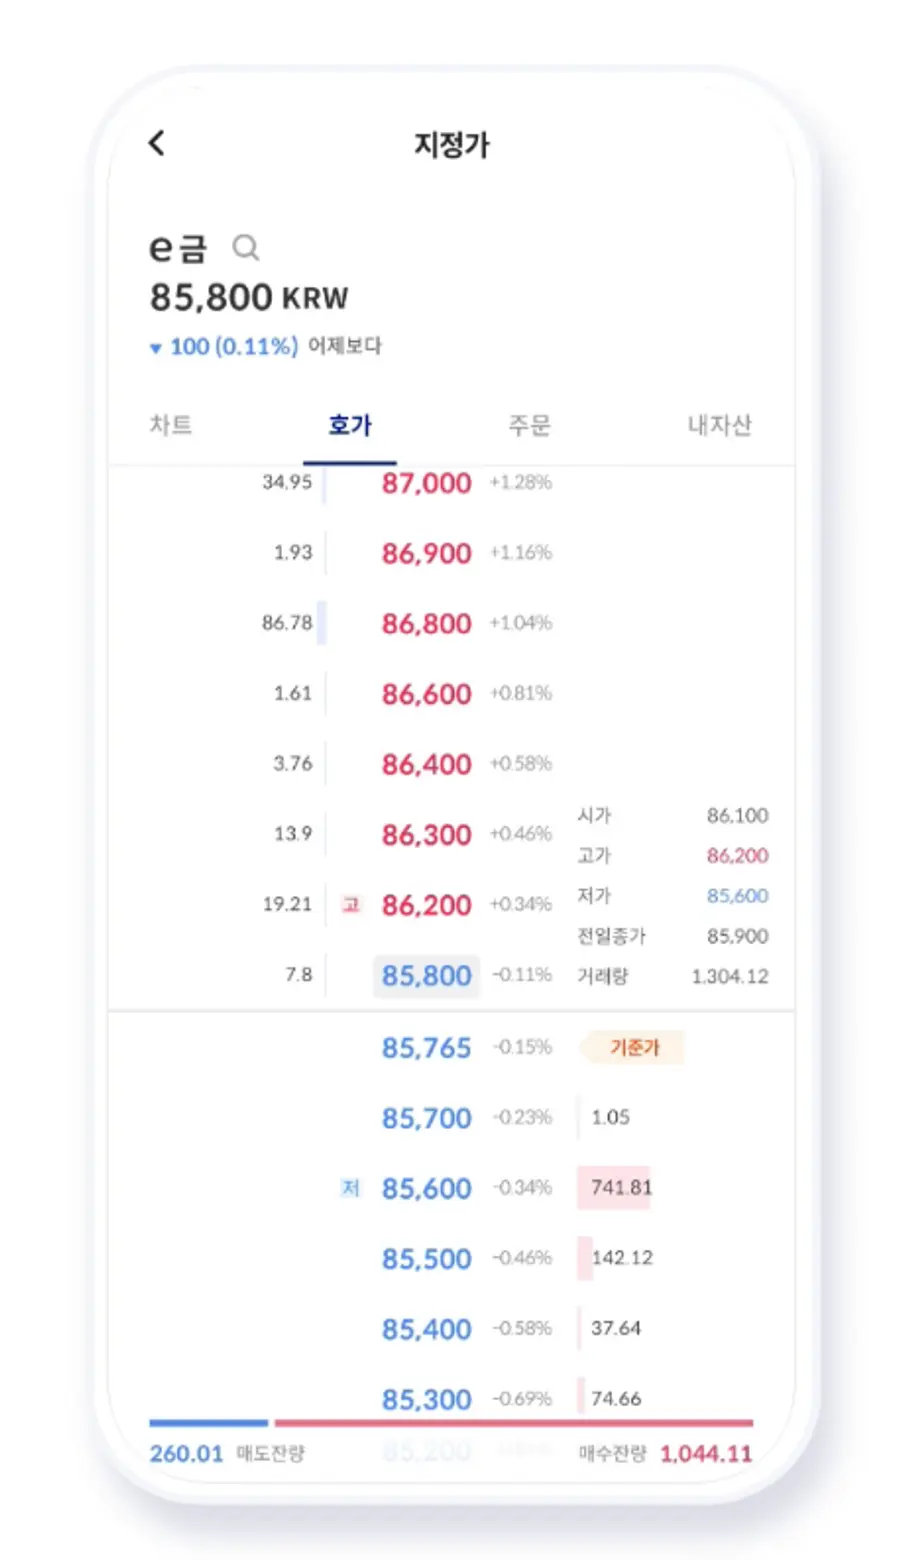900x1560 pixels.
Task: Click the red 고 high-price marker
Action: pyautogui.click(x=351, y=905)
